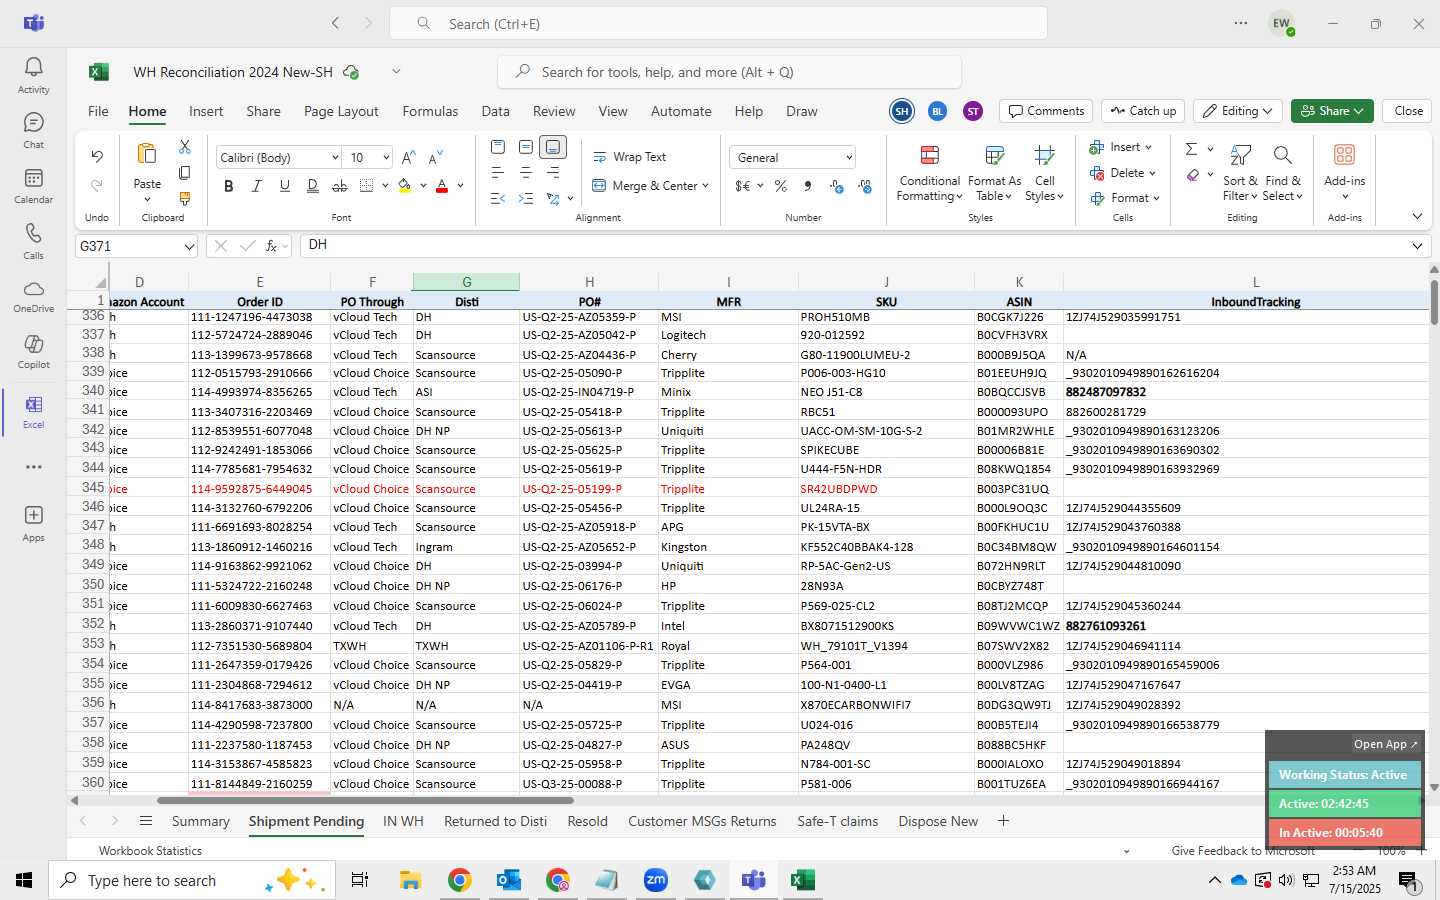Expand the Format As Table menu
Screen dimensions: 1440x900
pyautogui.click(x=994, y=173)
